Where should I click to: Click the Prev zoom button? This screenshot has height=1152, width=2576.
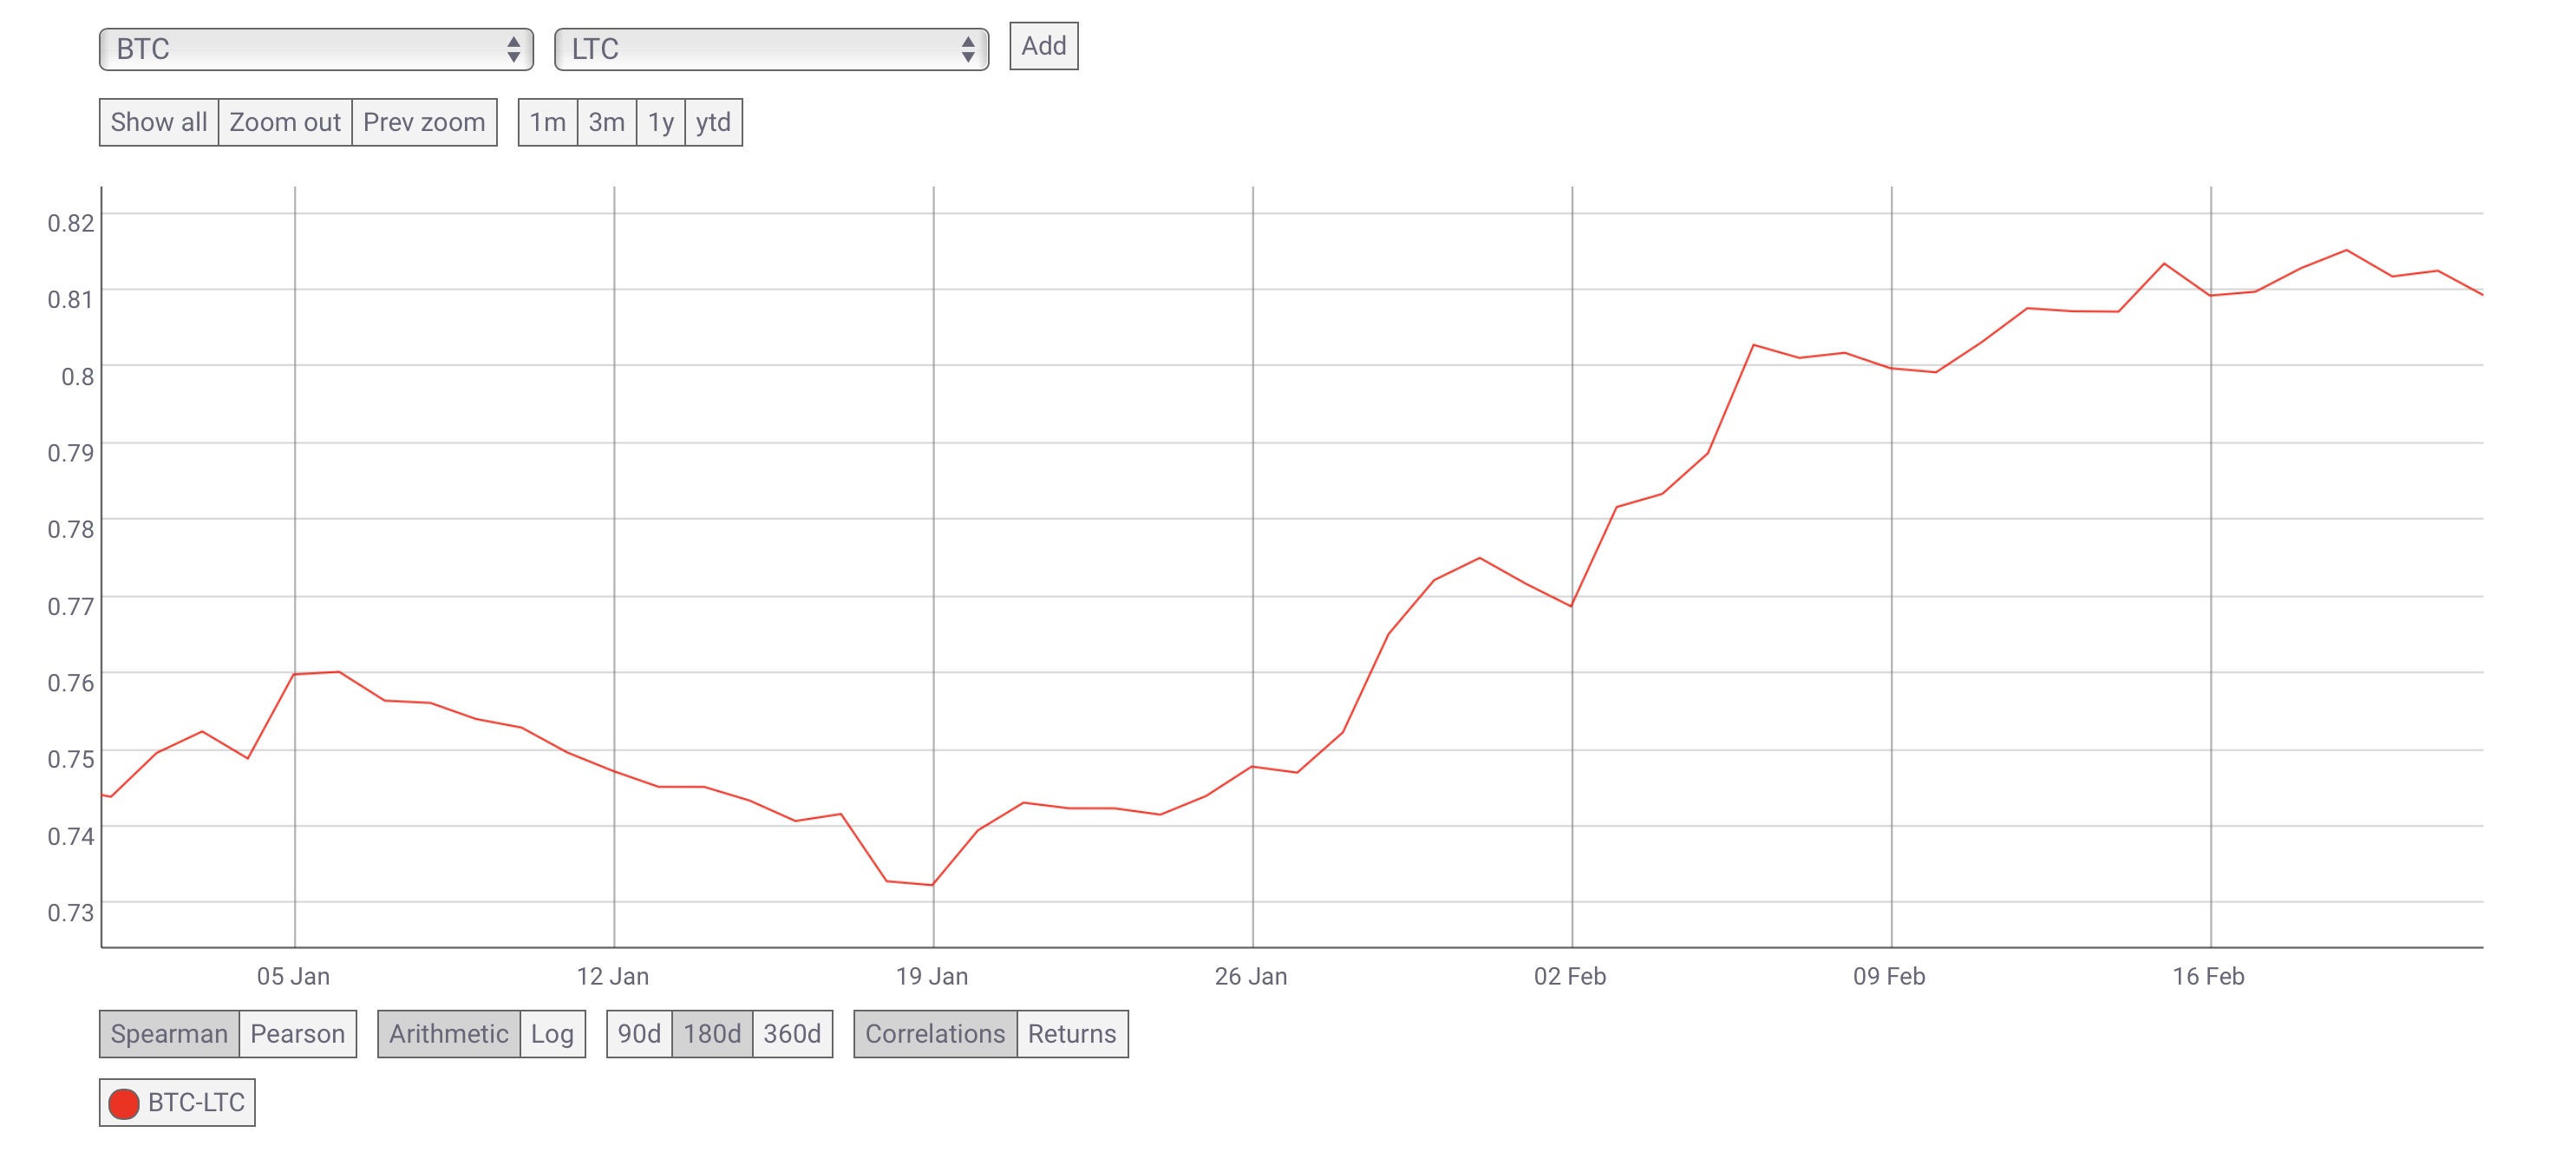click(x=424, y=122)
